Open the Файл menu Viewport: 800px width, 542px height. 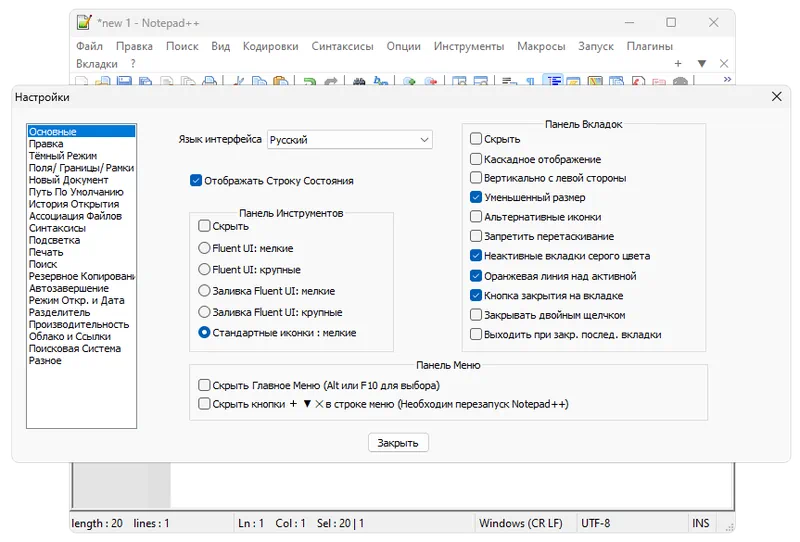coord(89,46)
